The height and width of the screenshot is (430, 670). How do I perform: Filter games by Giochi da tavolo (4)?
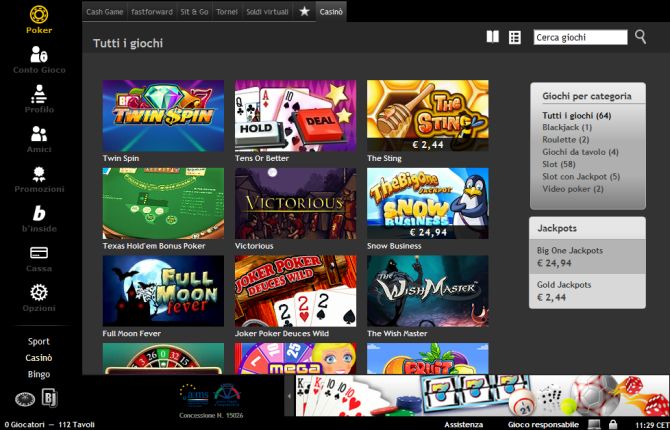580,152
